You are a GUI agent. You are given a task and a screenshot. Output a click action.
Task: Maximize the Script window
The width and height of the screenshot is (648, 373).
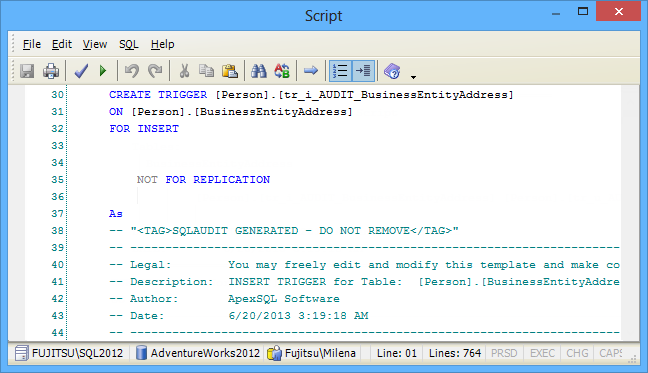coord(583,11)
